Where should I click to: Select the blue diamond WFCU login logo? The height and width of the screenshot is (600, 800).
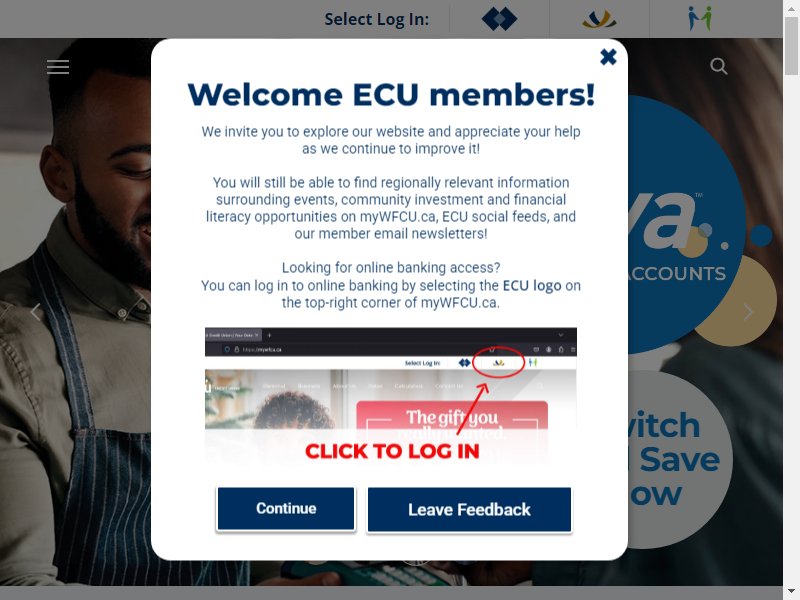[x=499, y=19]
